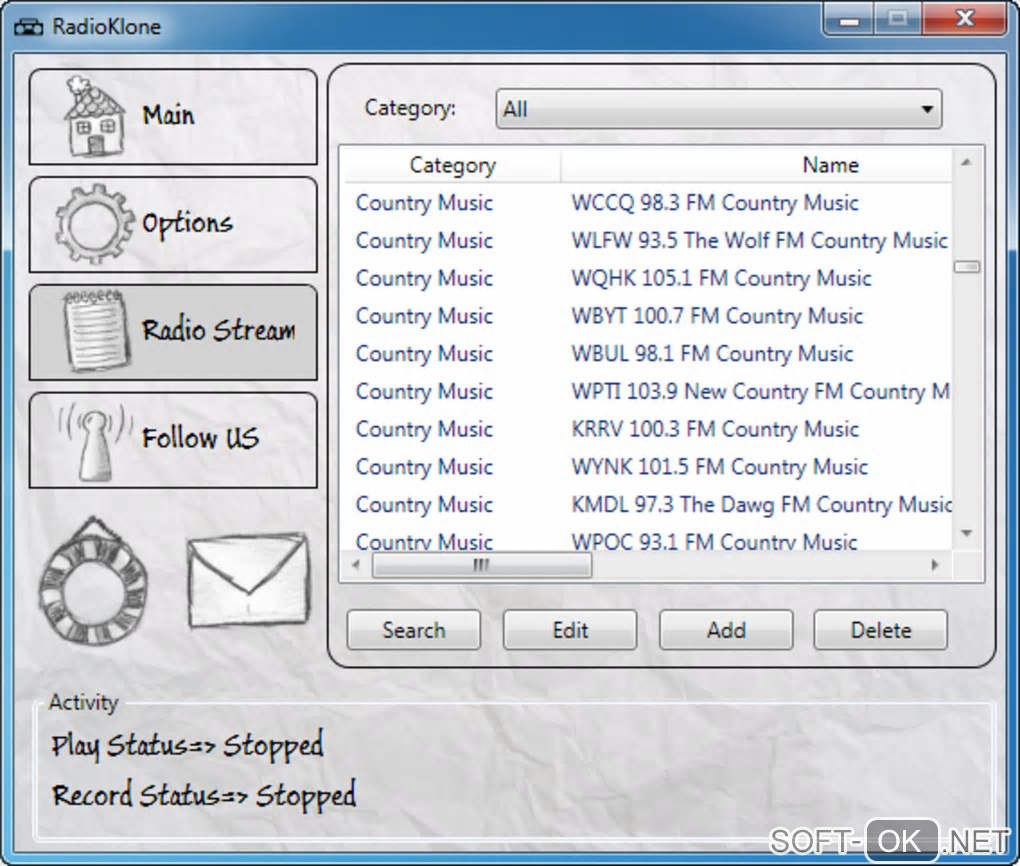The width and height of the screenshot is (1020, 866).
Task: Select WYNK 101.5 FM Country Music row
Action: point(647,467)
